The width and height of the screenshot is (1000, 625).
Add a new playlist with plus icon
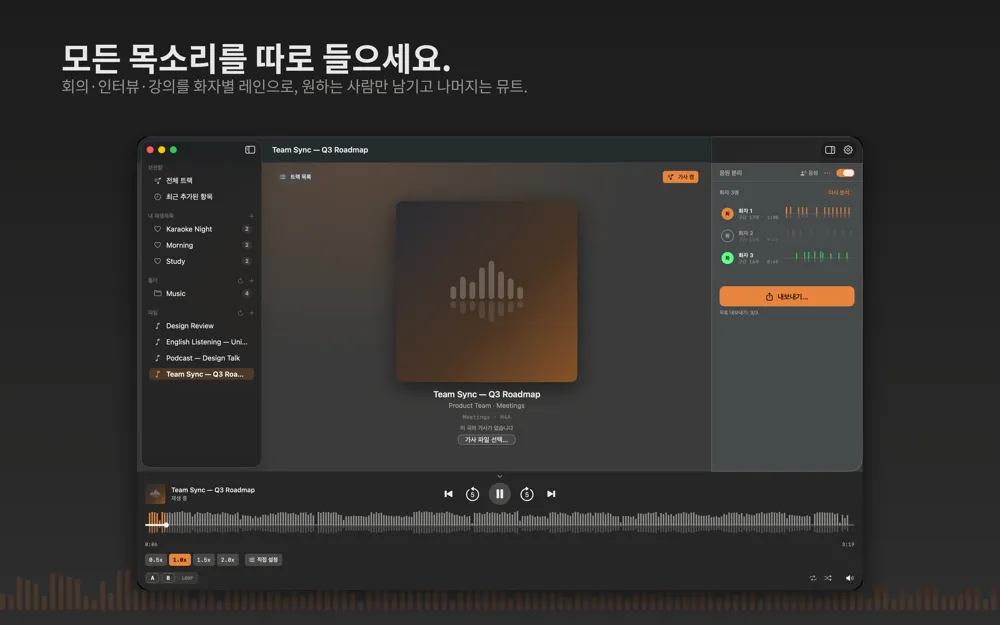click(251, 216)
